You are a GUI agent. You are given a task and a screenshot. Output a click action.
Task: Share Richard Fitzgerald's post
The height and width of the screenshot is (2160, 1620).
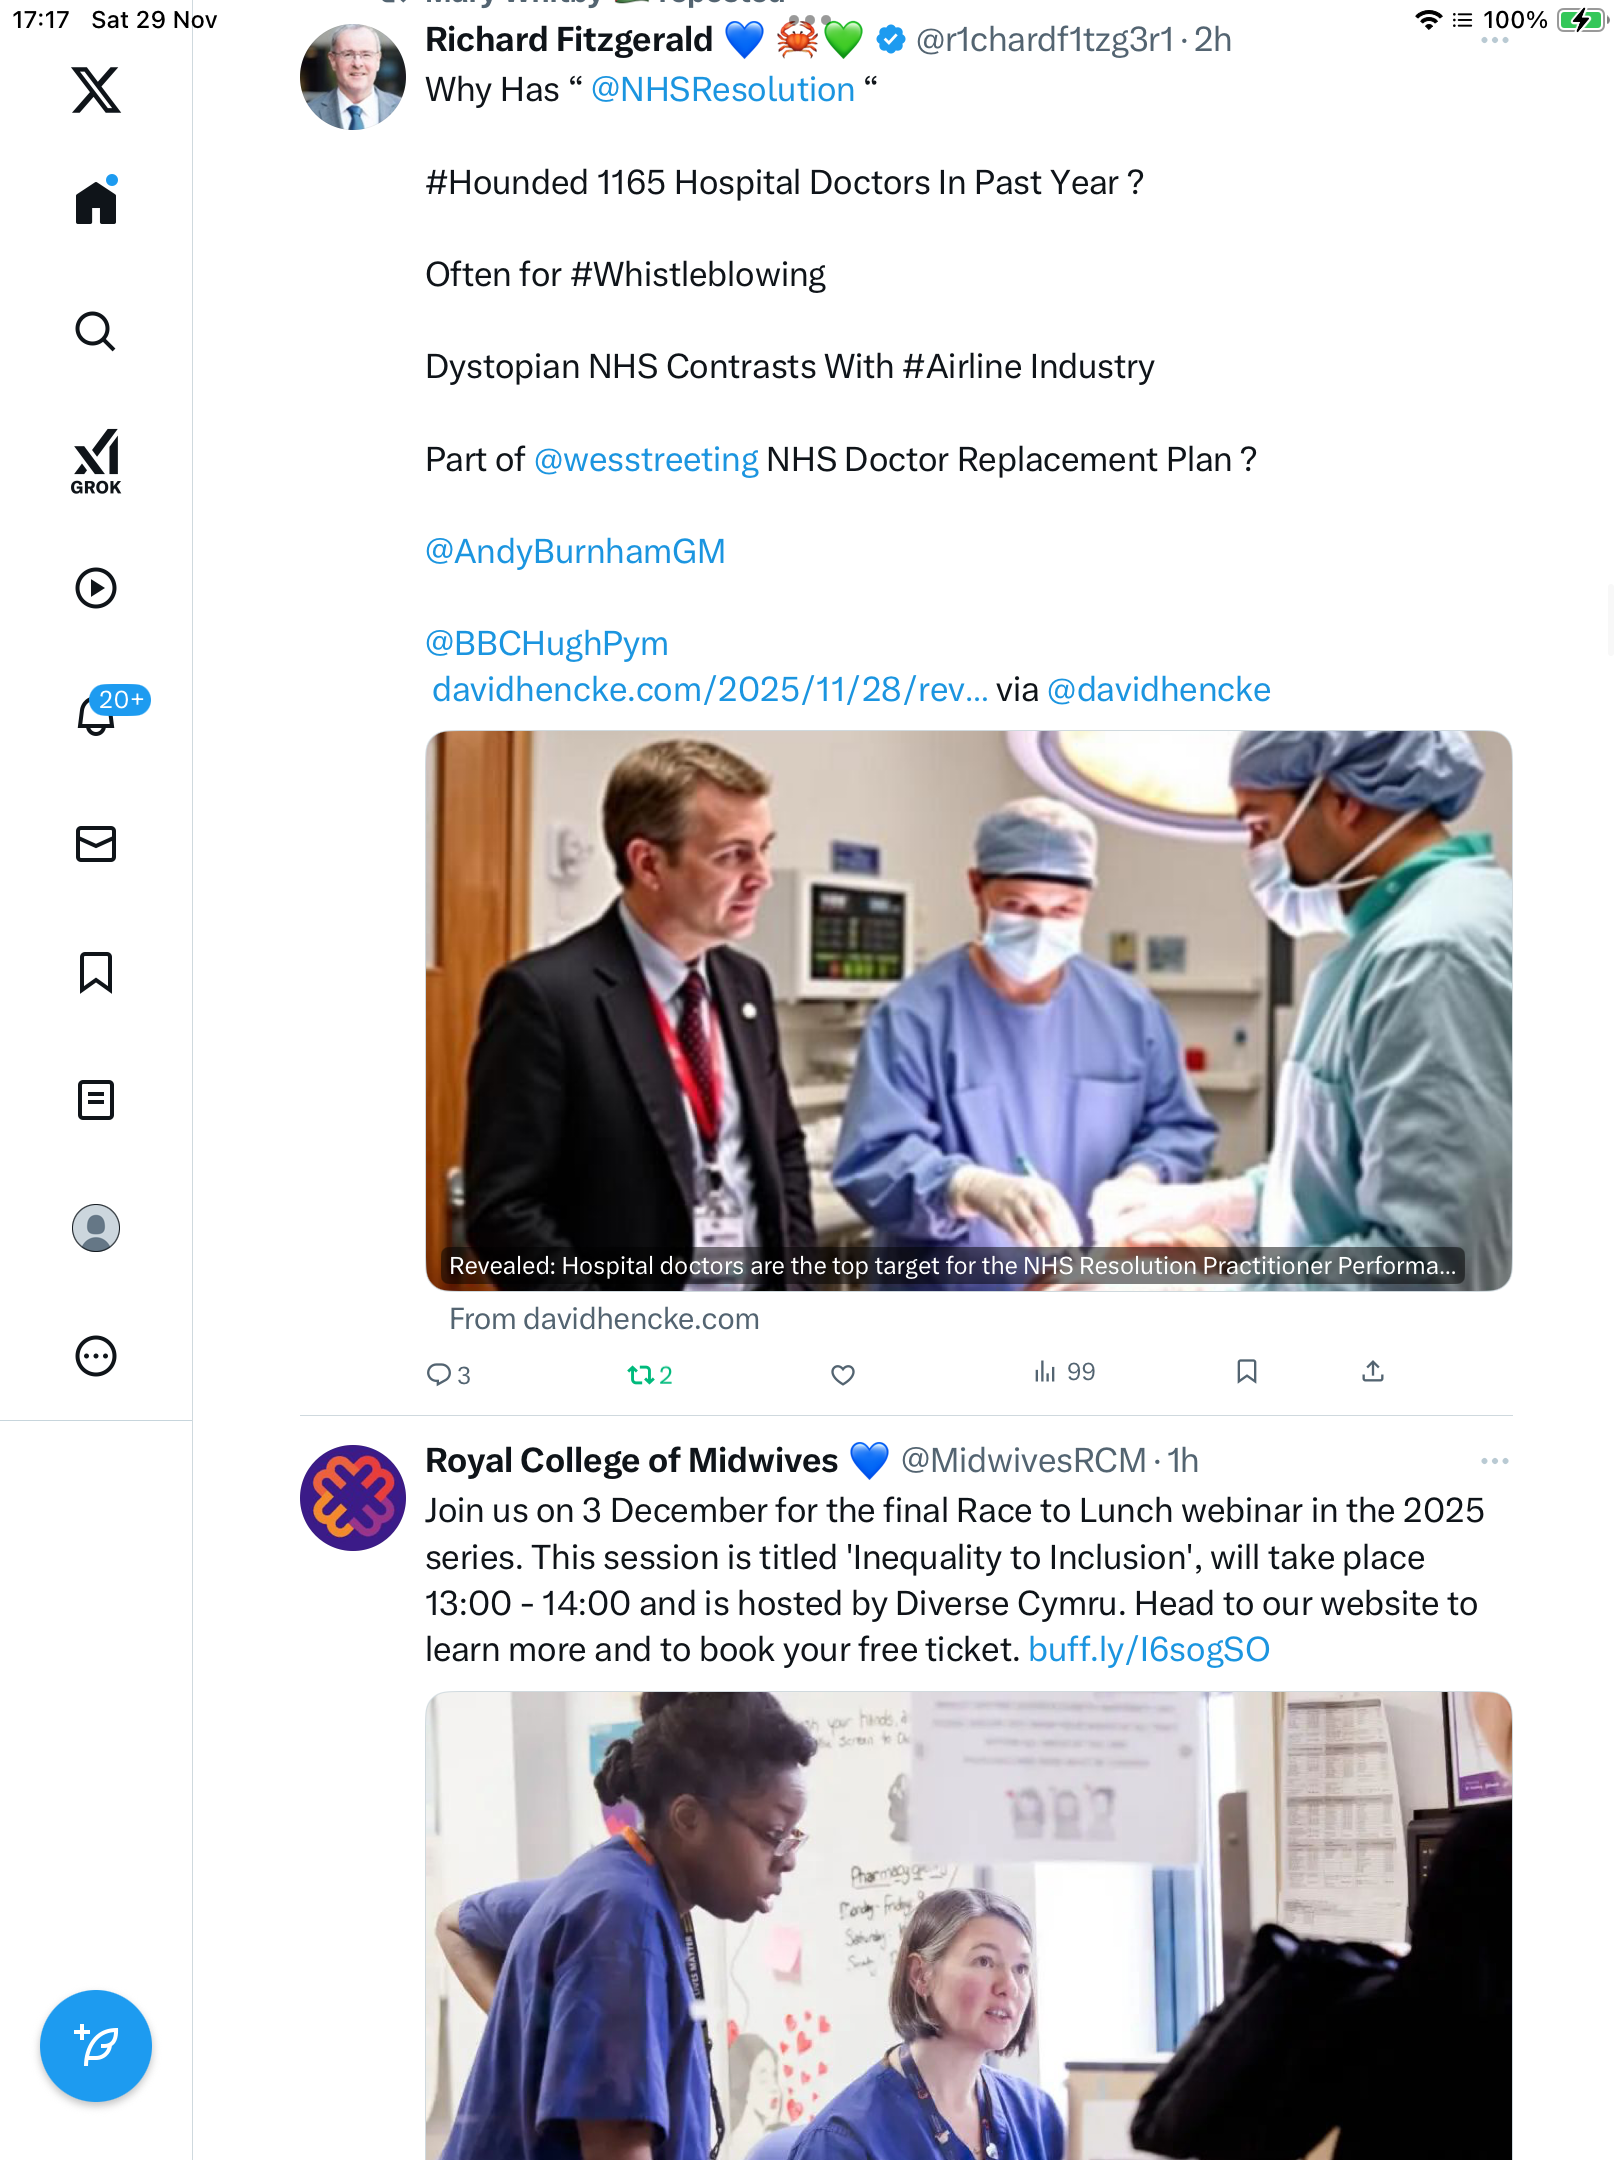click(1373, 1372)
